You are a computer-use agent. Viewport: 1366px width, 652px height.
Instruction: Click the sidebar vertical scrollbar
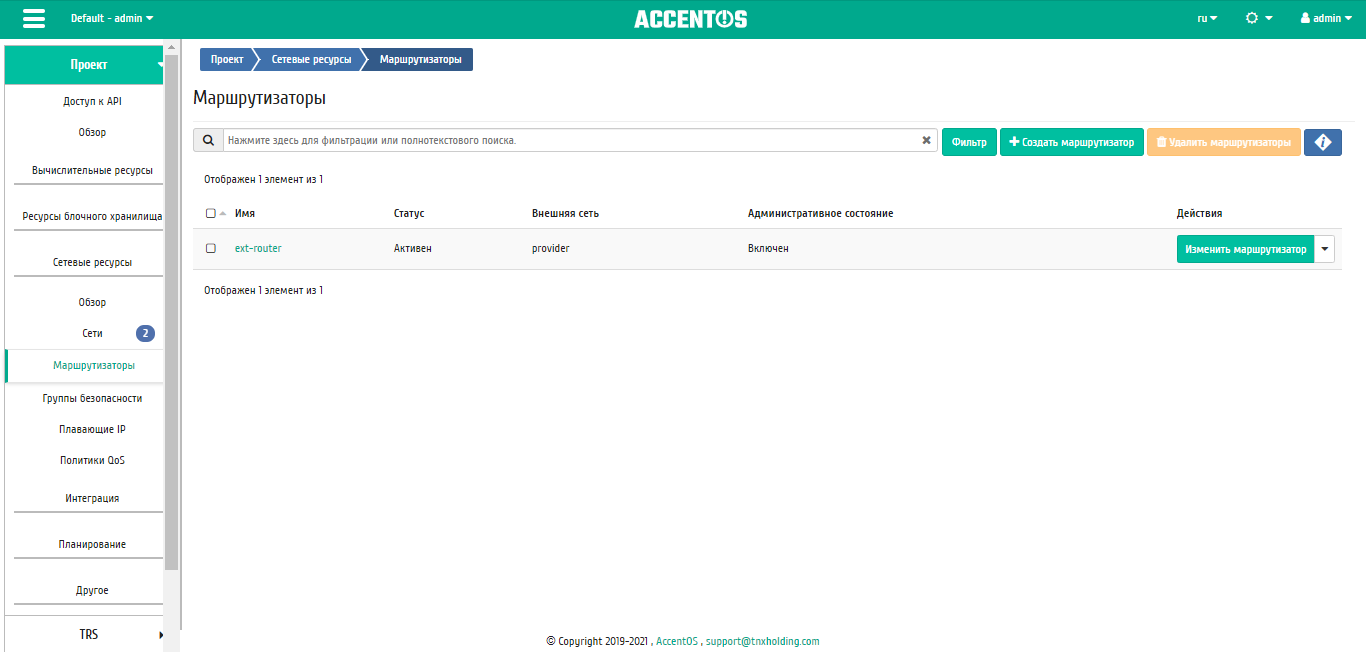(171, 300)
